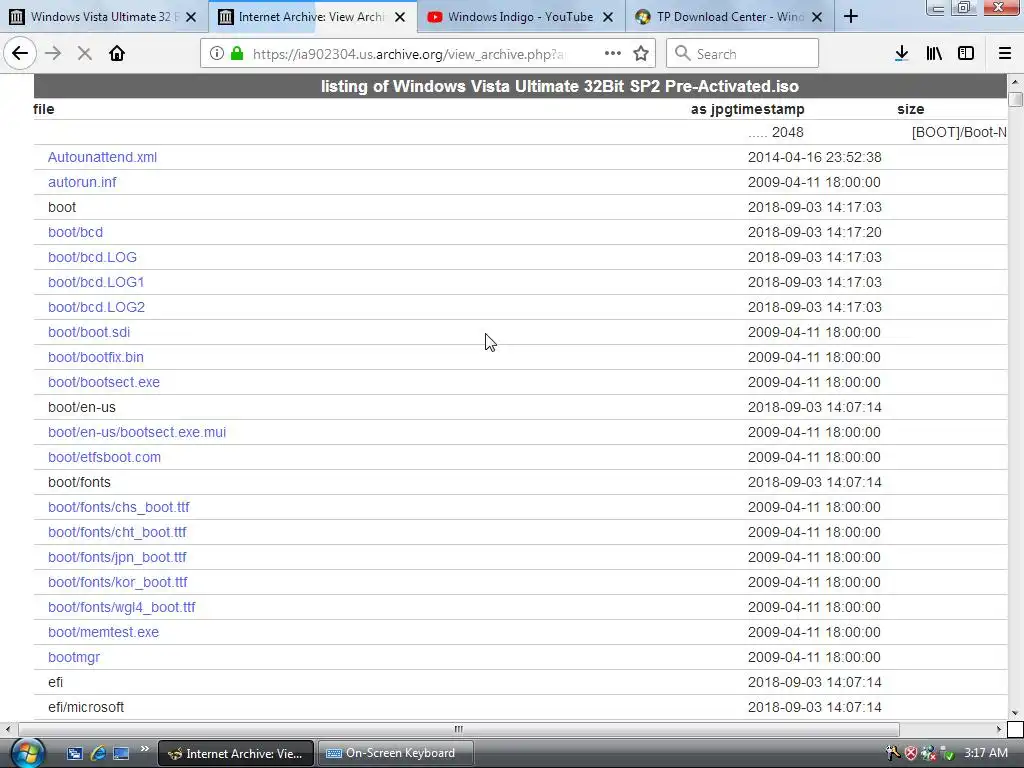Open boot/fonts/cht_boot.ttf link
Image resolution: width=1024 pixels, height=768 pixels.
pyautogui.click(x=117, y=532)
